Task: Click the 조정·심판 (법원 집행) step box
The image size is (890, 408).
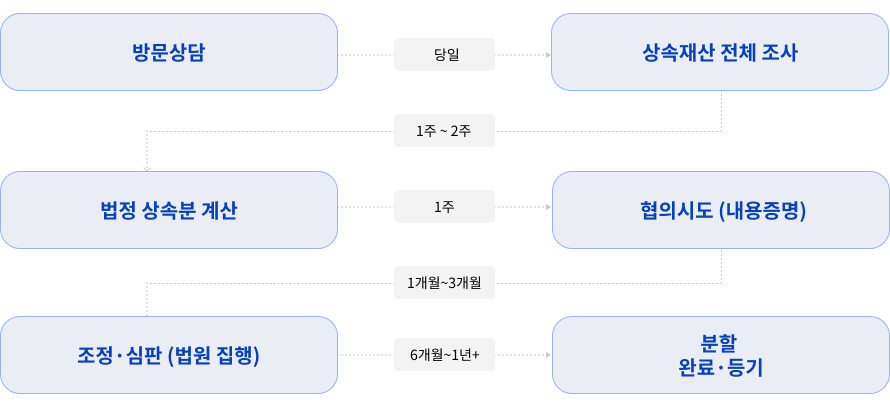Action: pos(169,355)
